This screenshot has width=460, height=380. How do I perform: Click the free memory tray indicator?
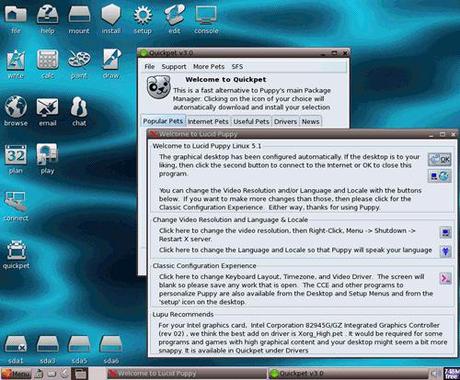click(x=451, y=373)
